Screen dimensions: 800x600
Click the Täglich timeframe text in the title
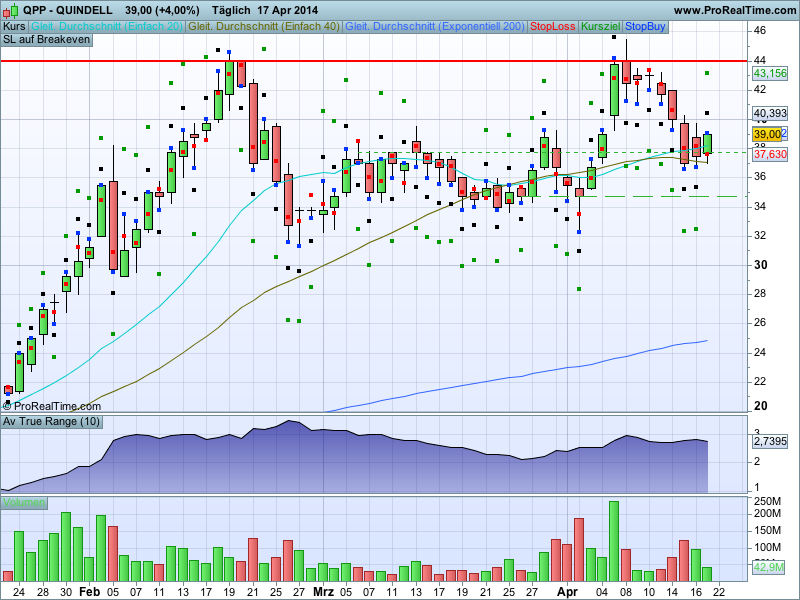[x=231, y=10]
